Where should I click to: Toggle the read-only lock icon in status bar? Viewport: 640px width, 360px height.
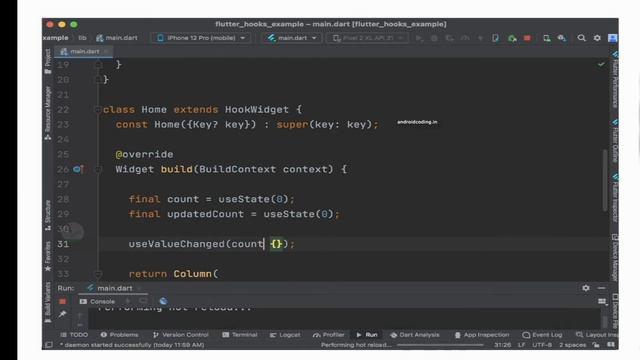596,345
